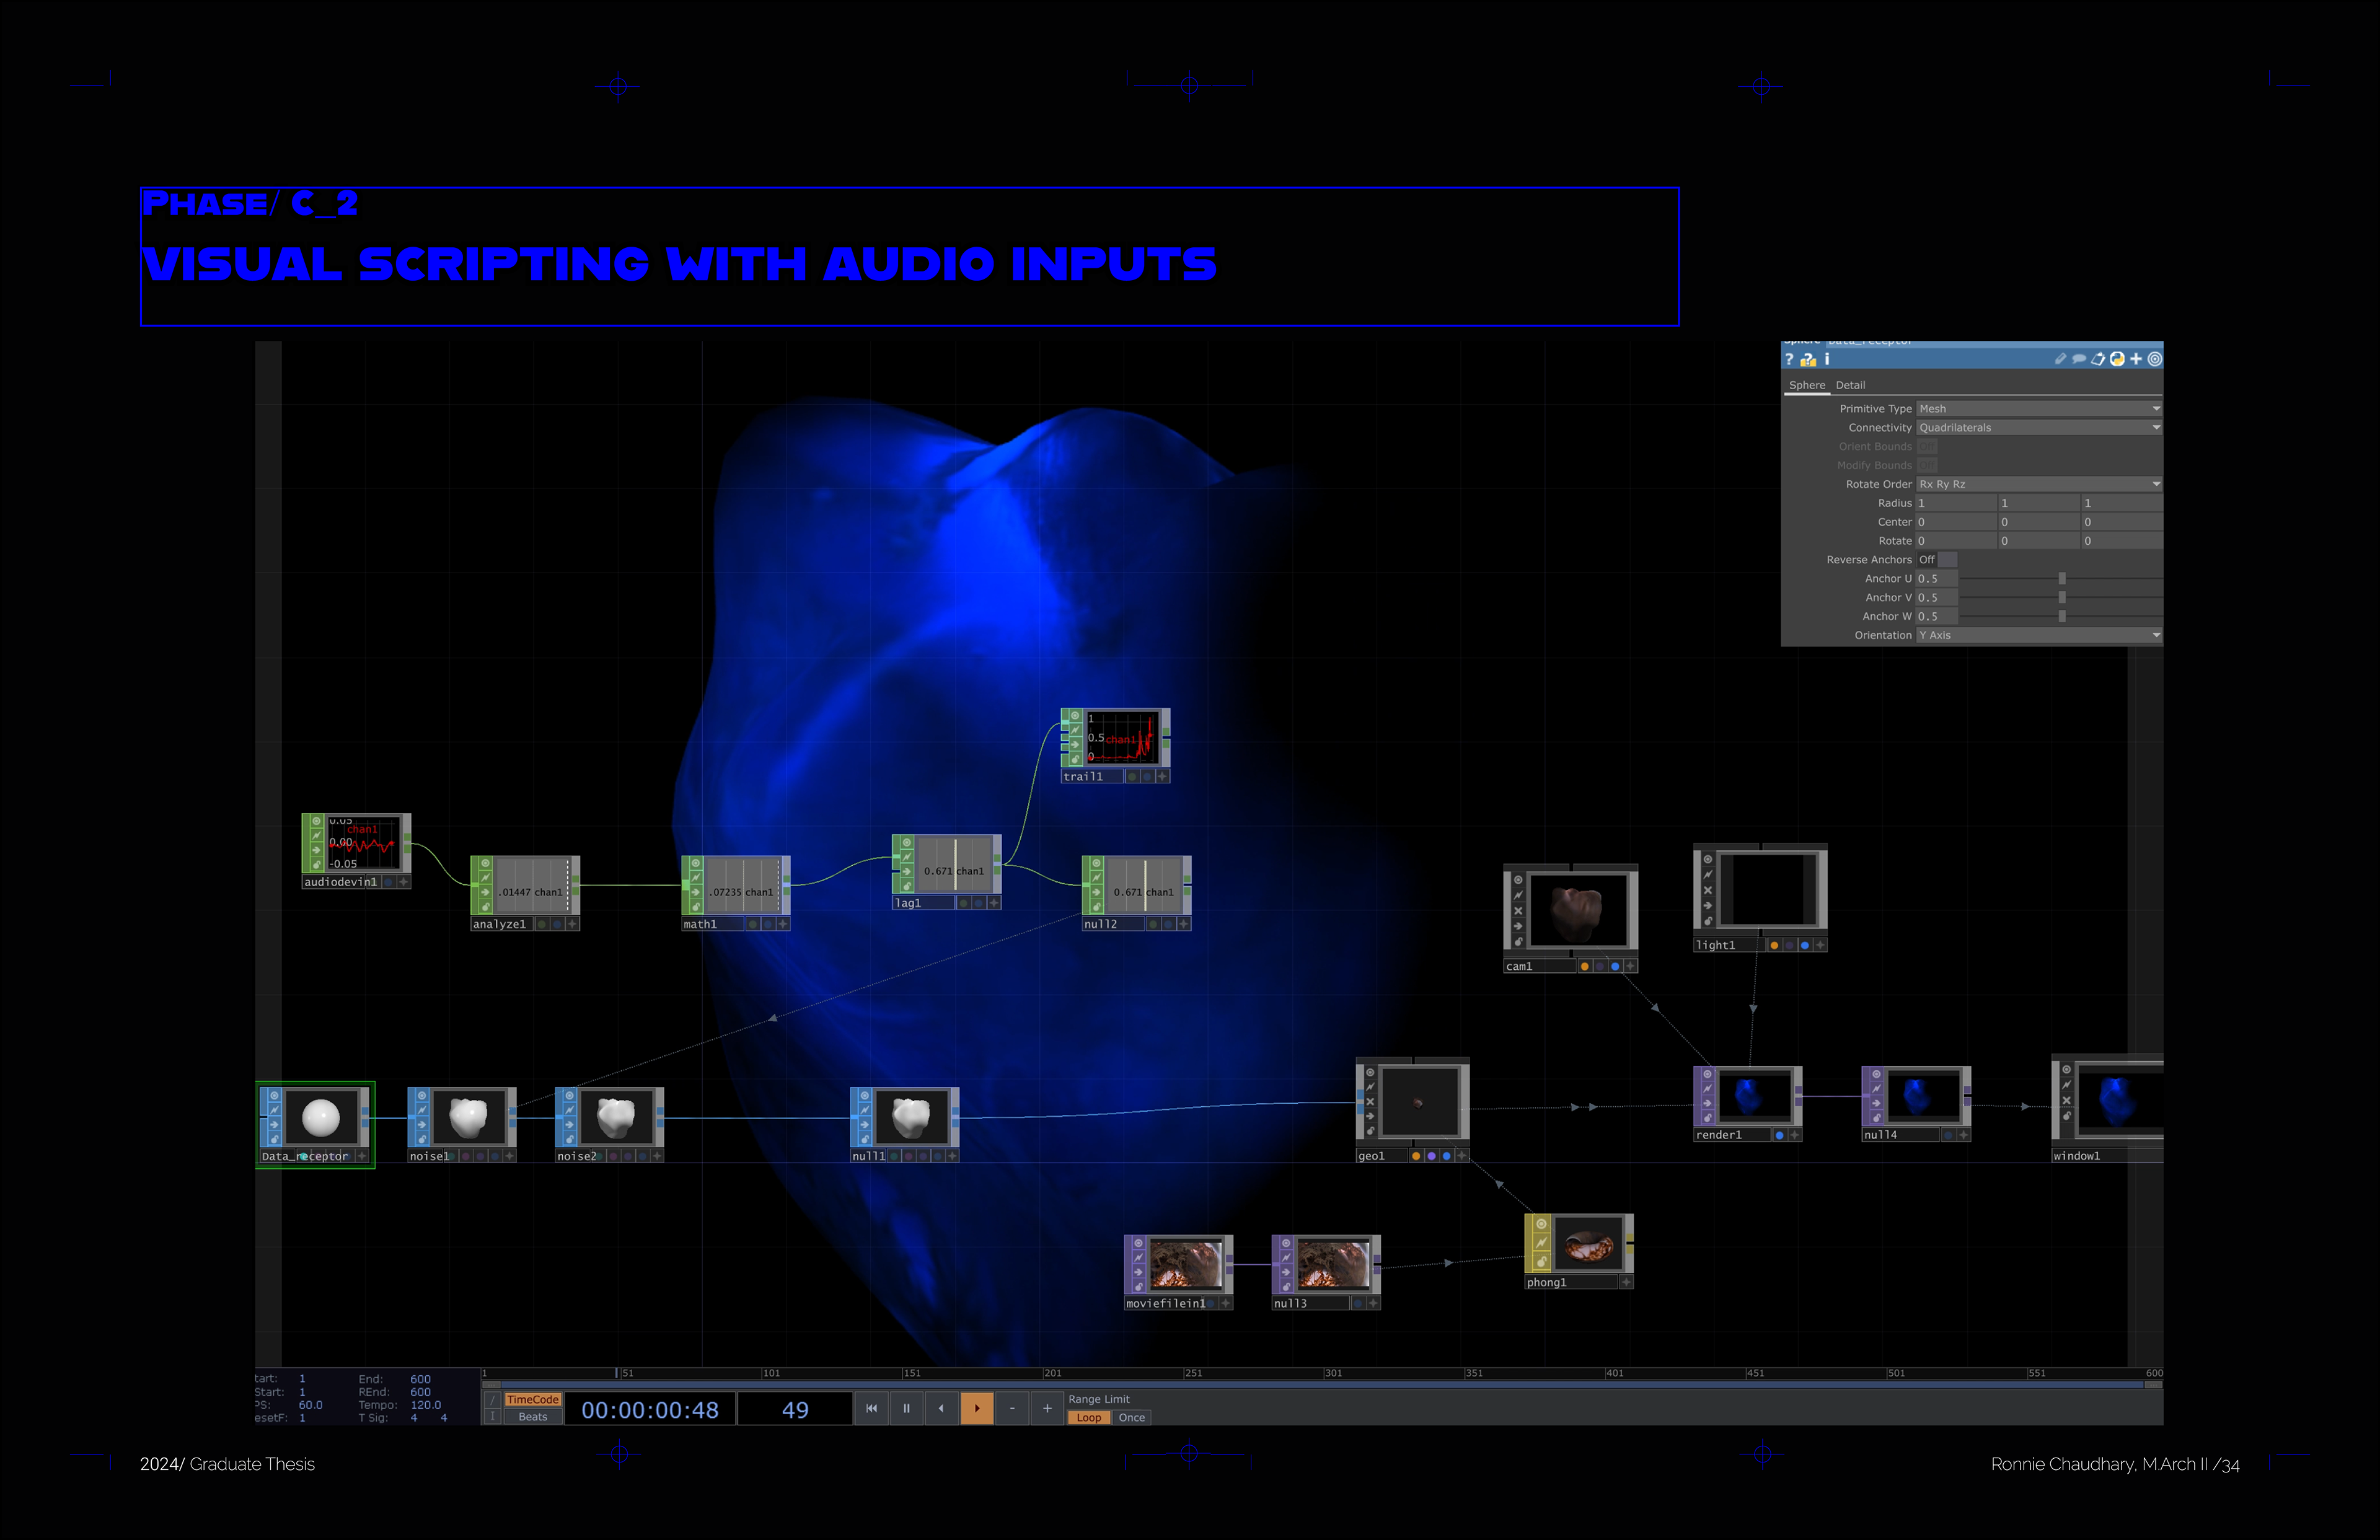Viewport: 2380px width, 1540px height.
Task: Toggle orange render flag on geo1
Action: 1416,1156
